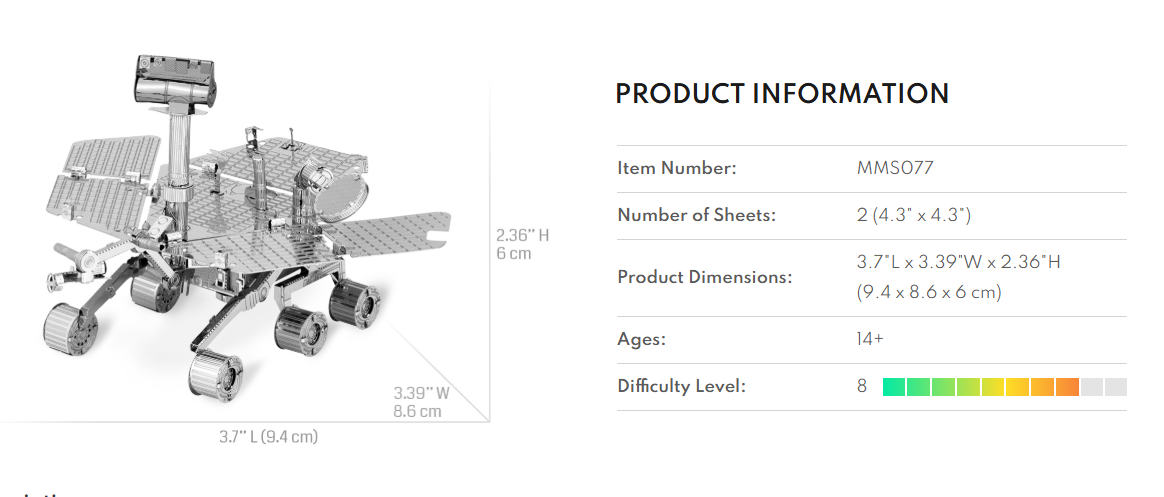Click the Product Dimensions label
Image resolution: width=1164 pixels, height=497 pixels.
click(x=704, y=277)
